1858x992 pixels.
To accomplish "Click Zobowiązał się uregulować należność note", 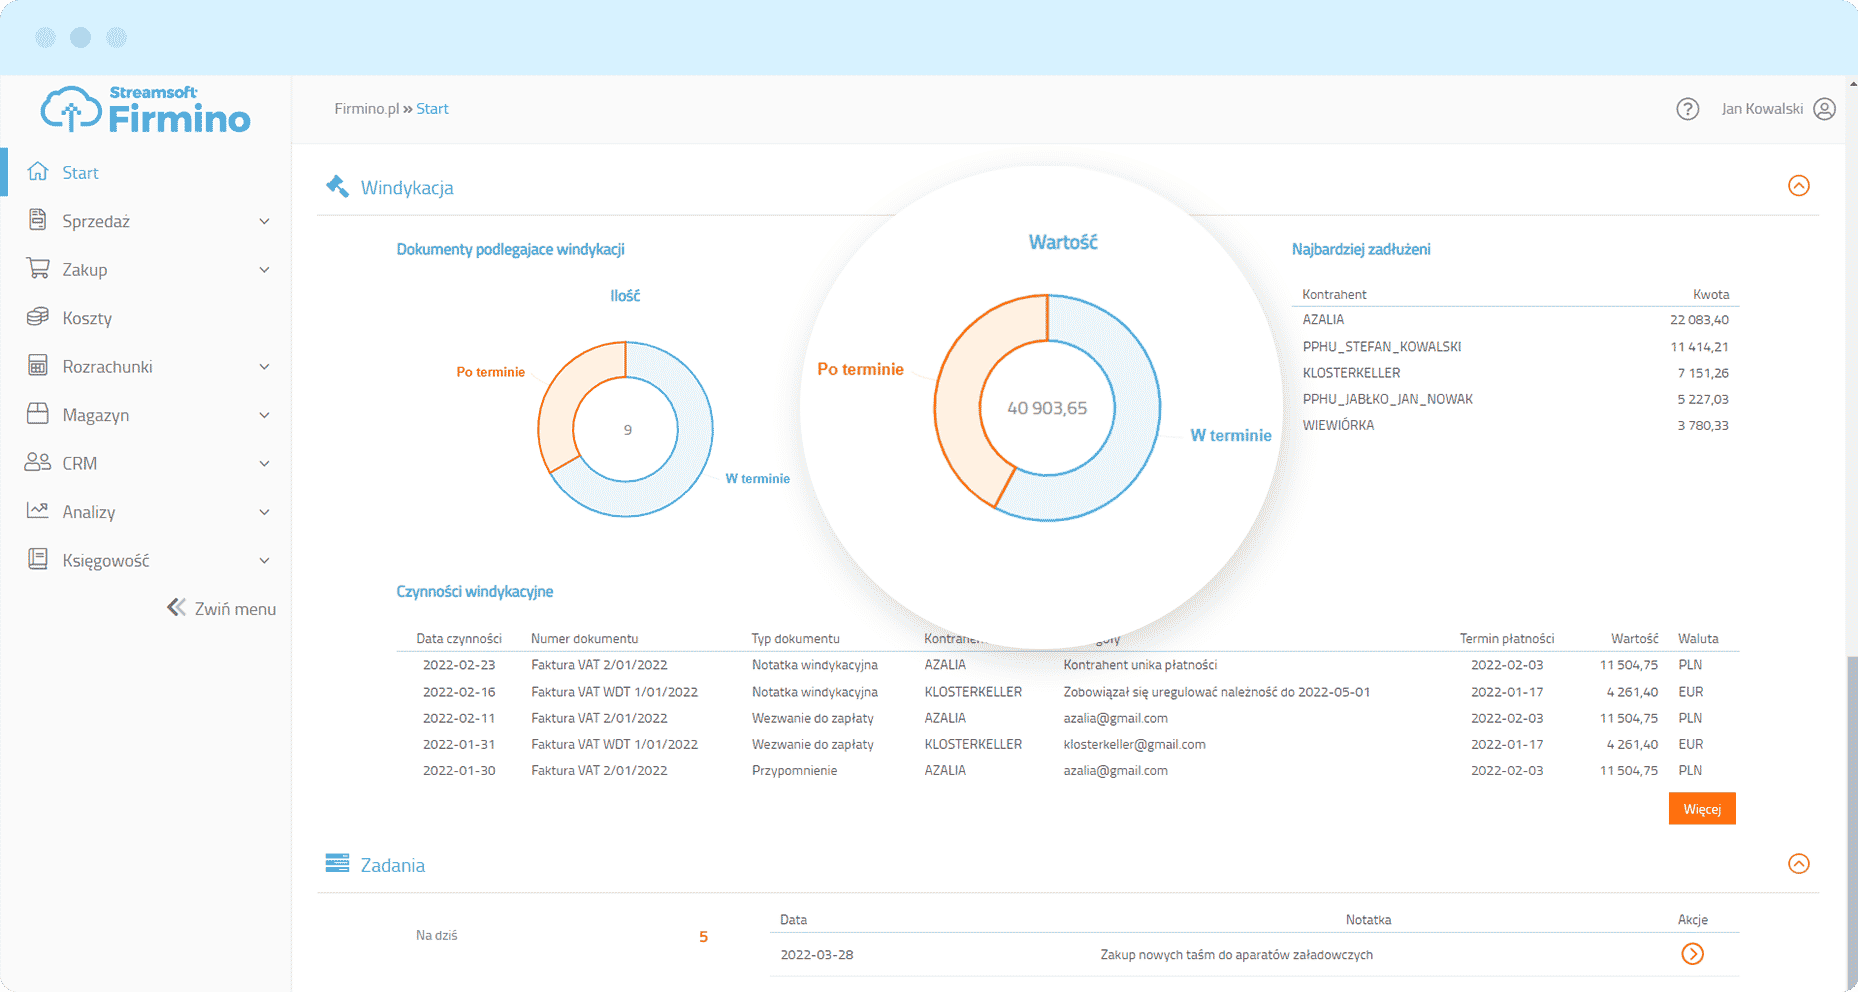I will click(x=1216, y=692).
